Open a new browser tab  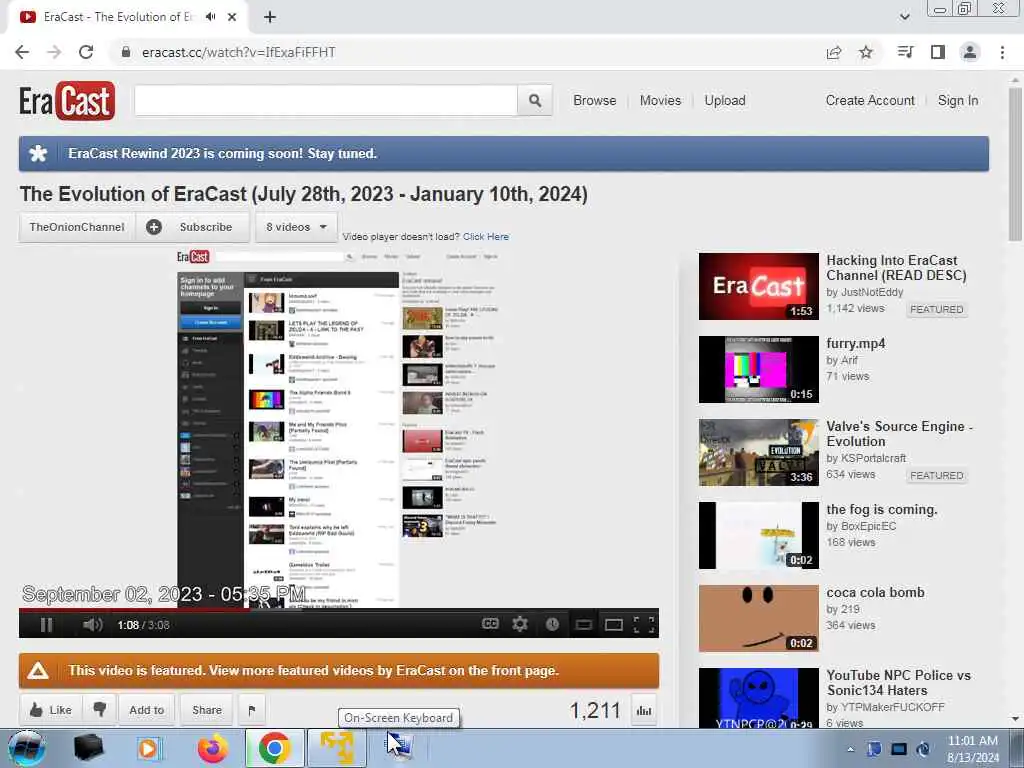click(x=270, y=17)
